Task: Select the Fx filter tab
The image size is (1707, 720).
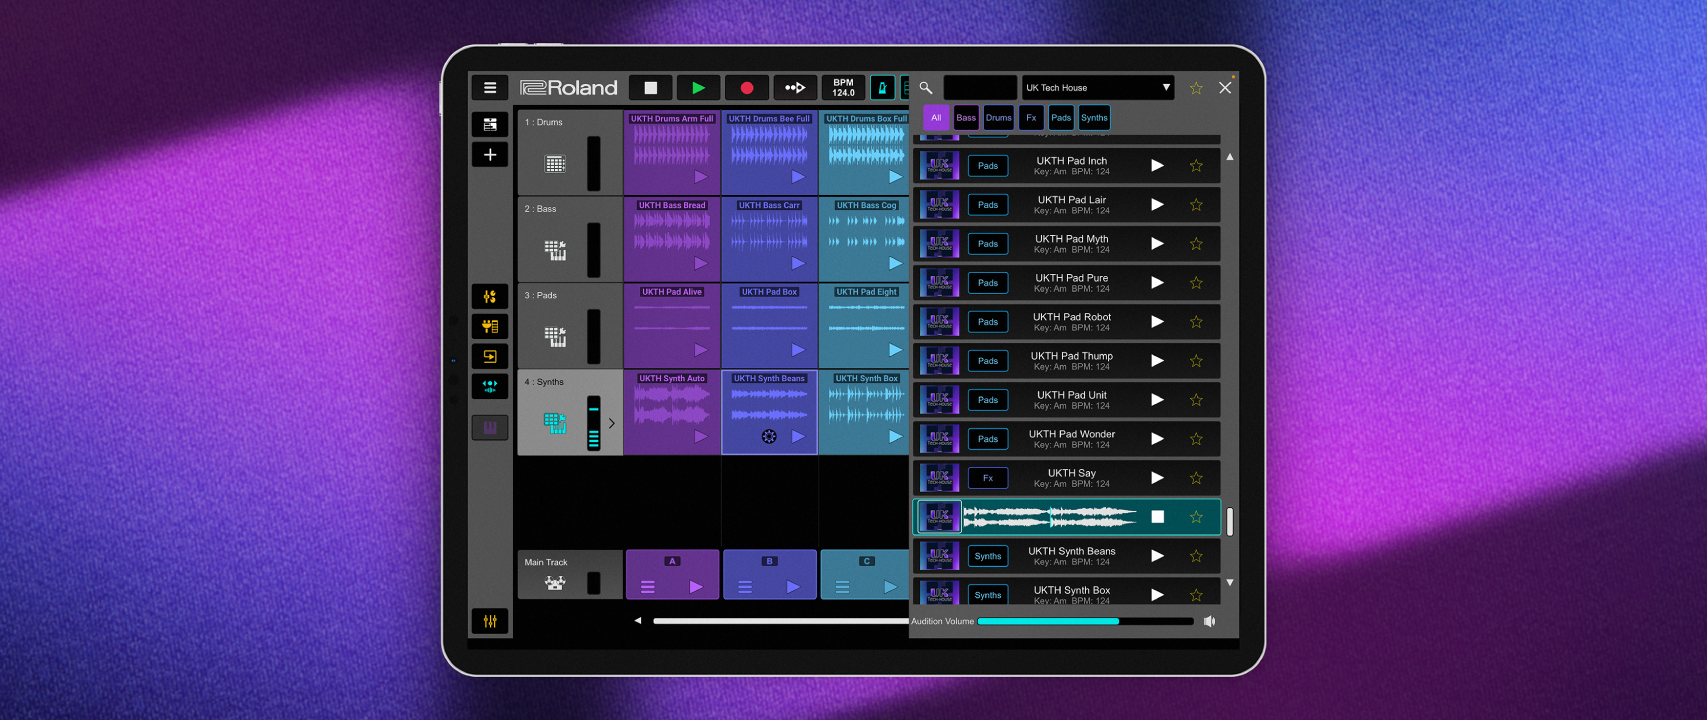Action: (1031, 118)
